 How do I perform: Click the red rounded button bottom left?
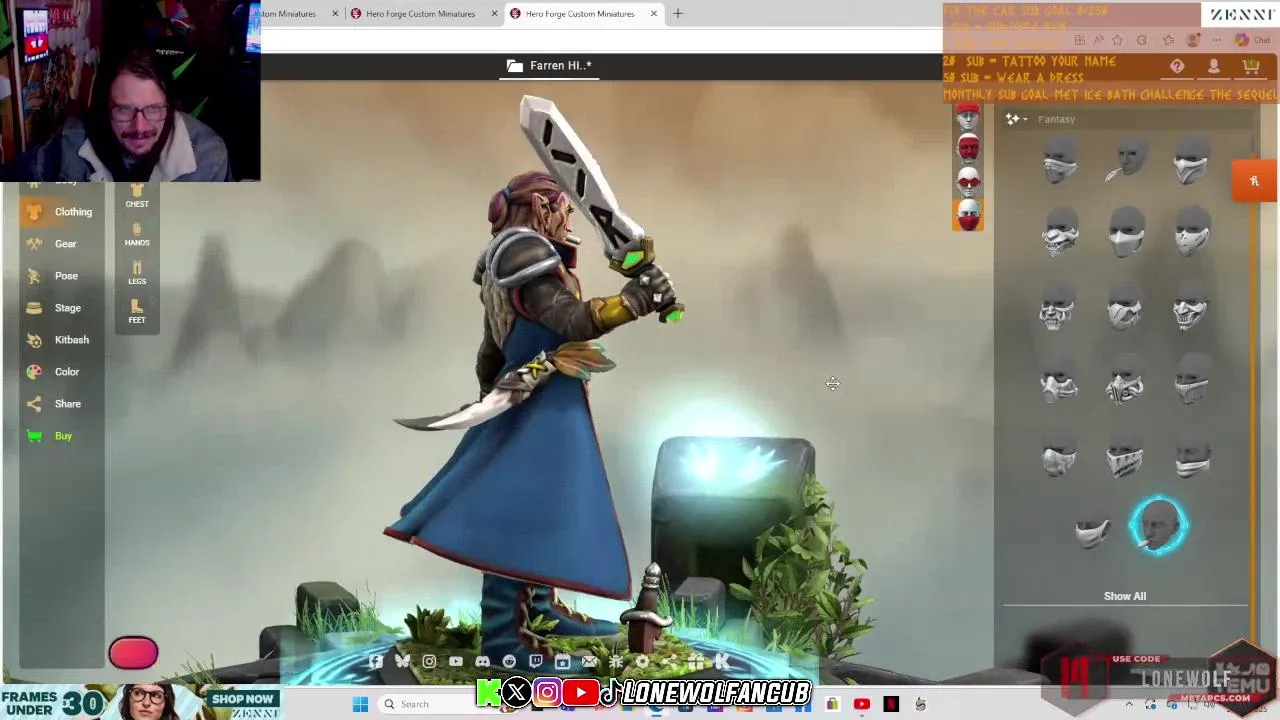click(x=133, y=653)
